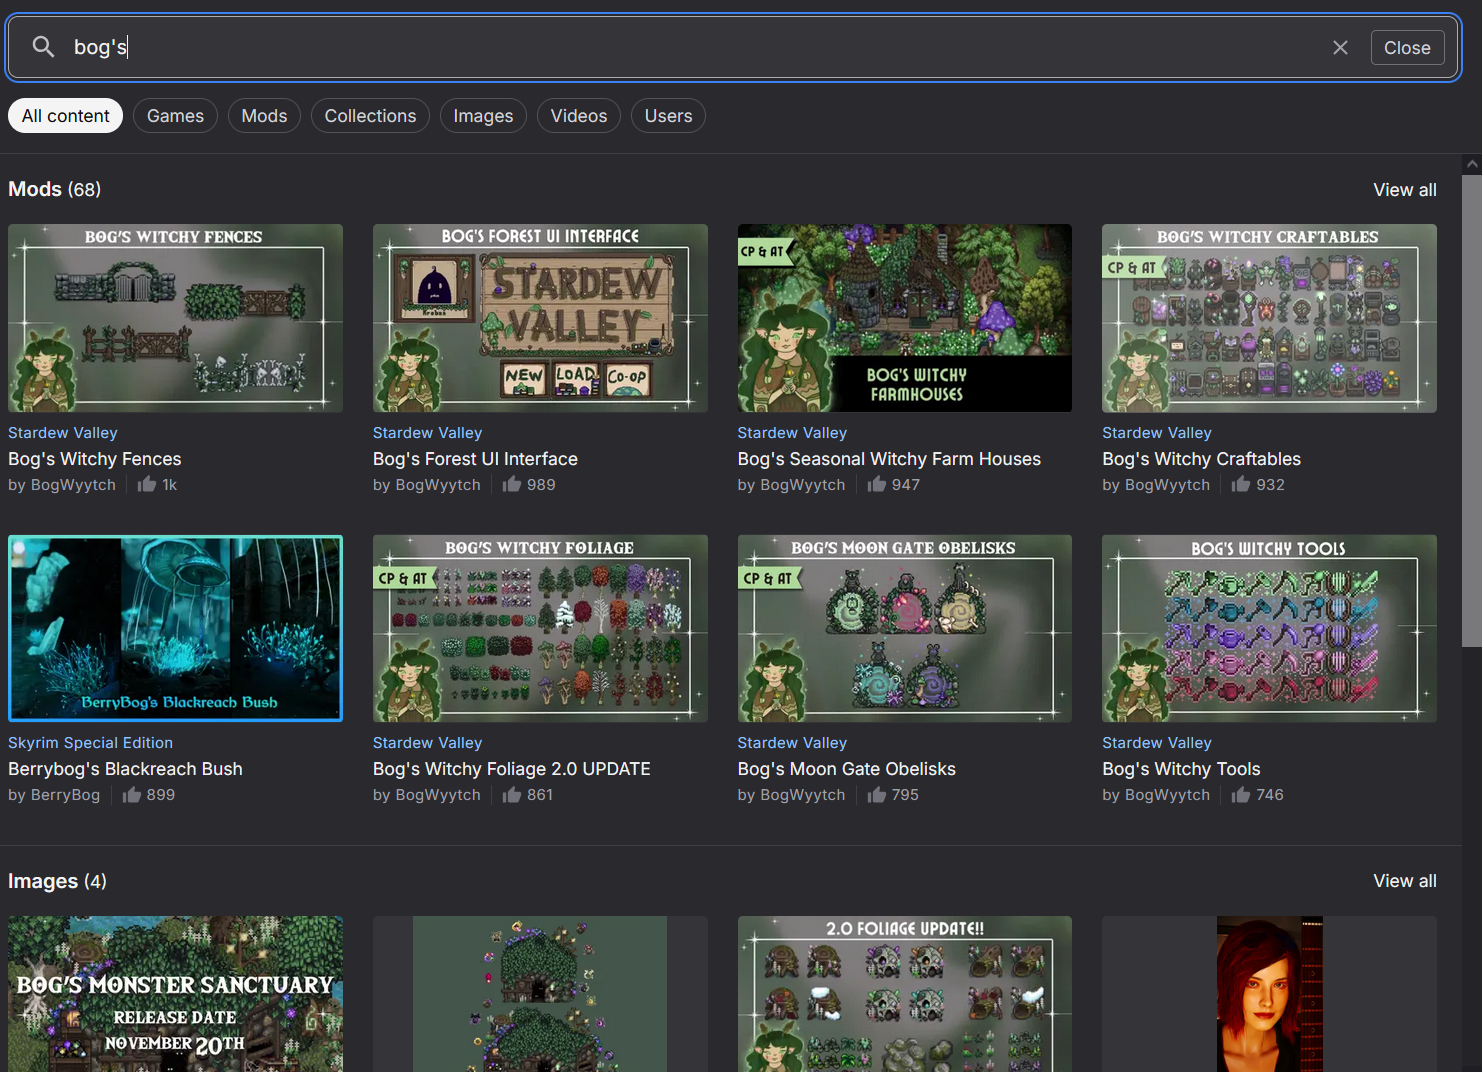Image resolution: width=1482 pixels, height=1072 pixels.
Task: Clear the search text with X icon
Action: (x=1340, y=48)
